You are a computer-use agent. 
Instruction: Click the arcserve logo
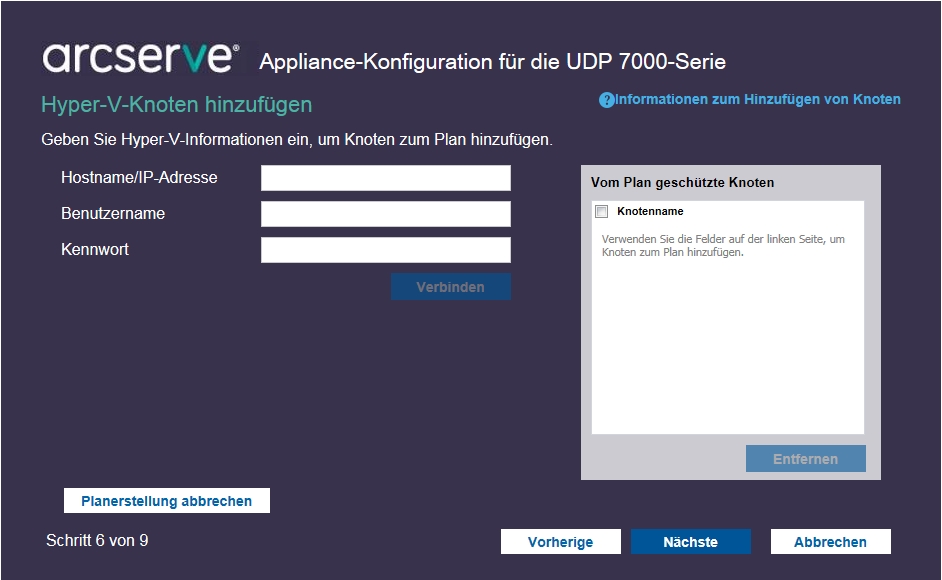pyautogui.click(x=141, y=58)
